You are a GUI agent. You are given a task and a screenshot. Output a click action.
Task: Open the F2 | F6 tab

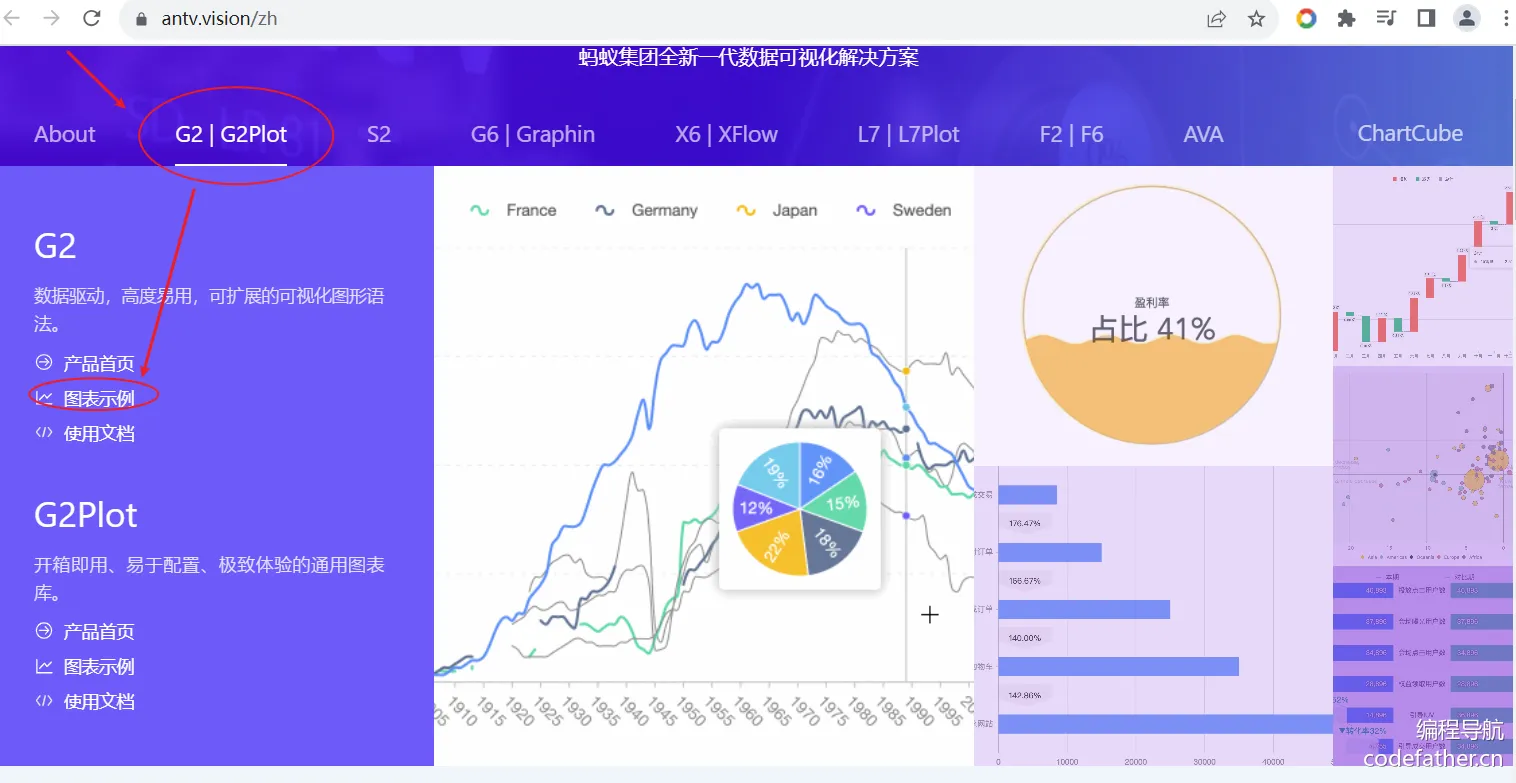(1072, 134)
